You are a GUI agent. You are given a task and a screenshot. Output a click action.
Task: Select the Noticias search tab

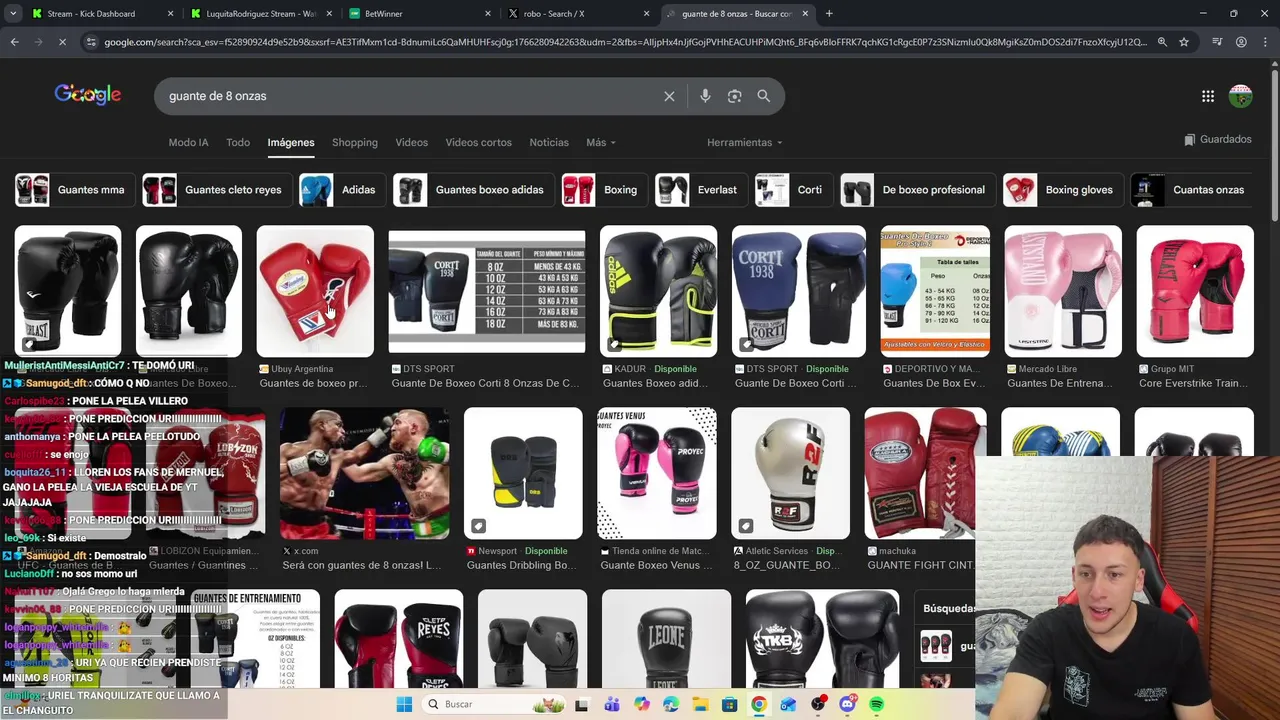[x=549, y=142]
